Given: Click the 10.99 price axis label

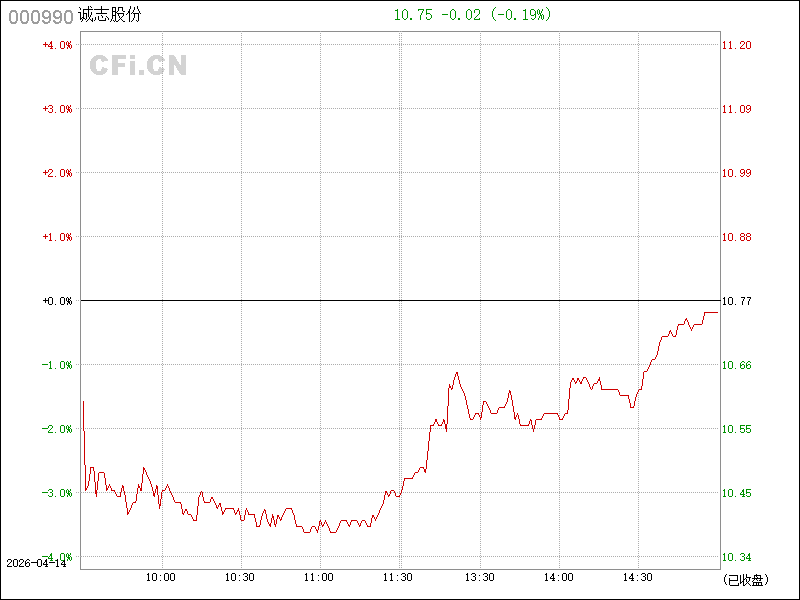Looking at the screenshot, I should point(737,173).
